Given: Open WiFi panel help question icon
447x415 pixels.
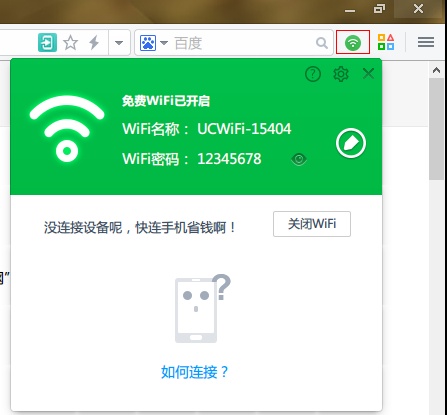Looking at the screenshot, I should pos(313,74).
